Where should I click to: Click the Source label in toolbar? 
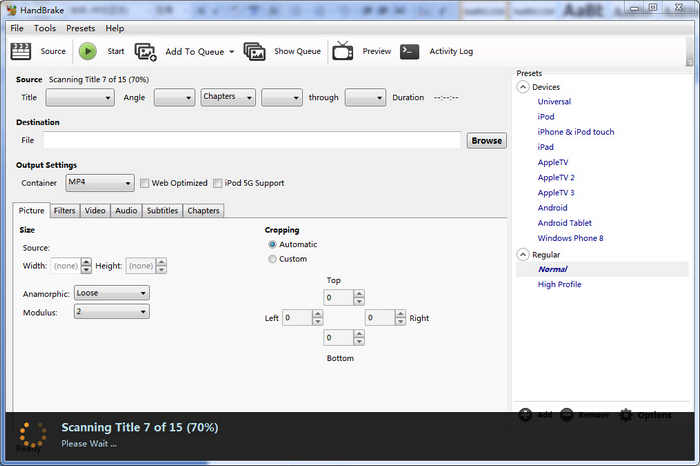(x=53, y=51)
